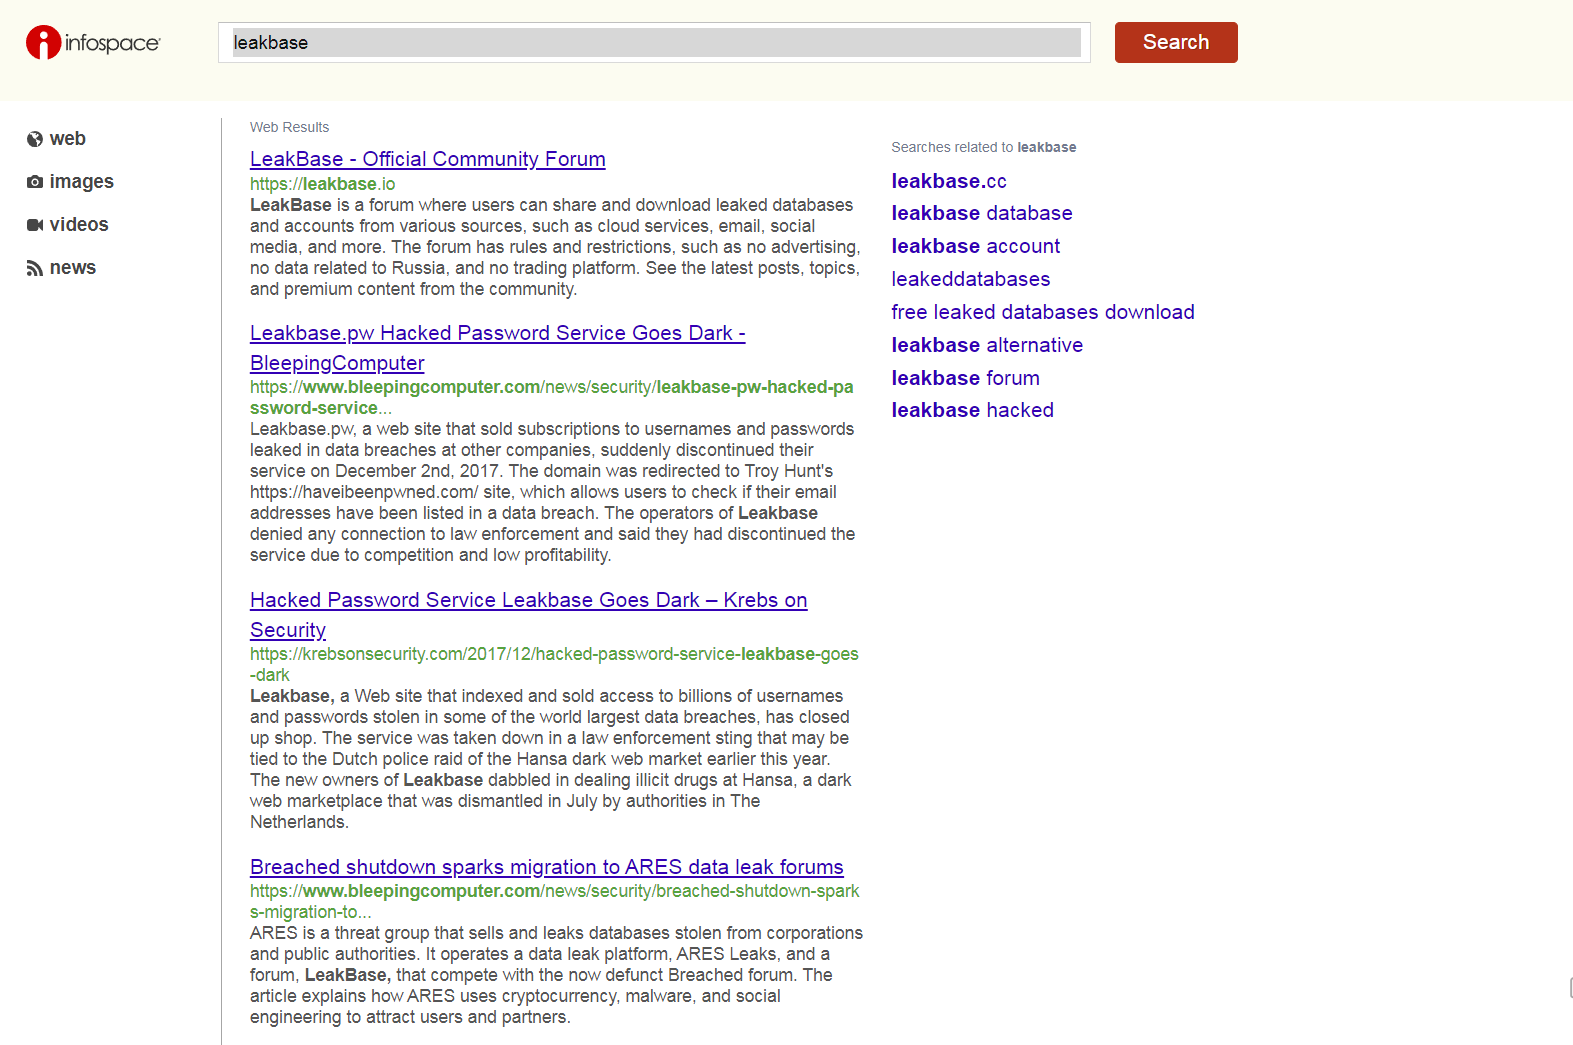Click the camera icon beside images
This screenshot has height=1045, width=1573.
click(x=35, y=182)
